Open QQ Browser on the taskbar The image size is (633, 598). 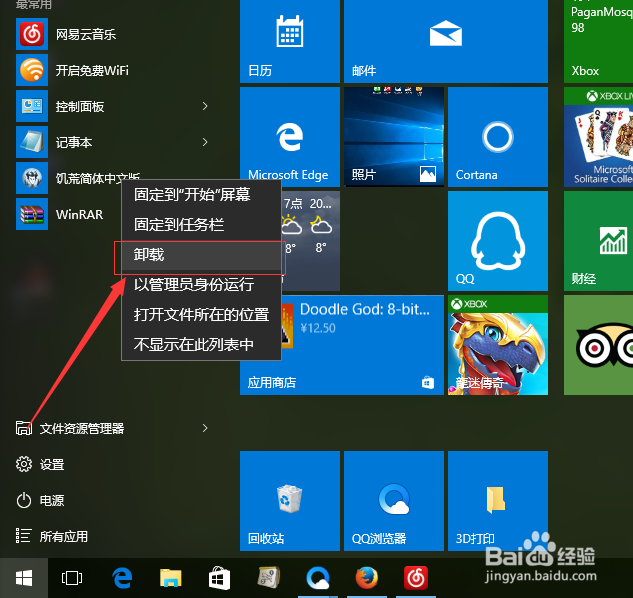pos(318,578)
